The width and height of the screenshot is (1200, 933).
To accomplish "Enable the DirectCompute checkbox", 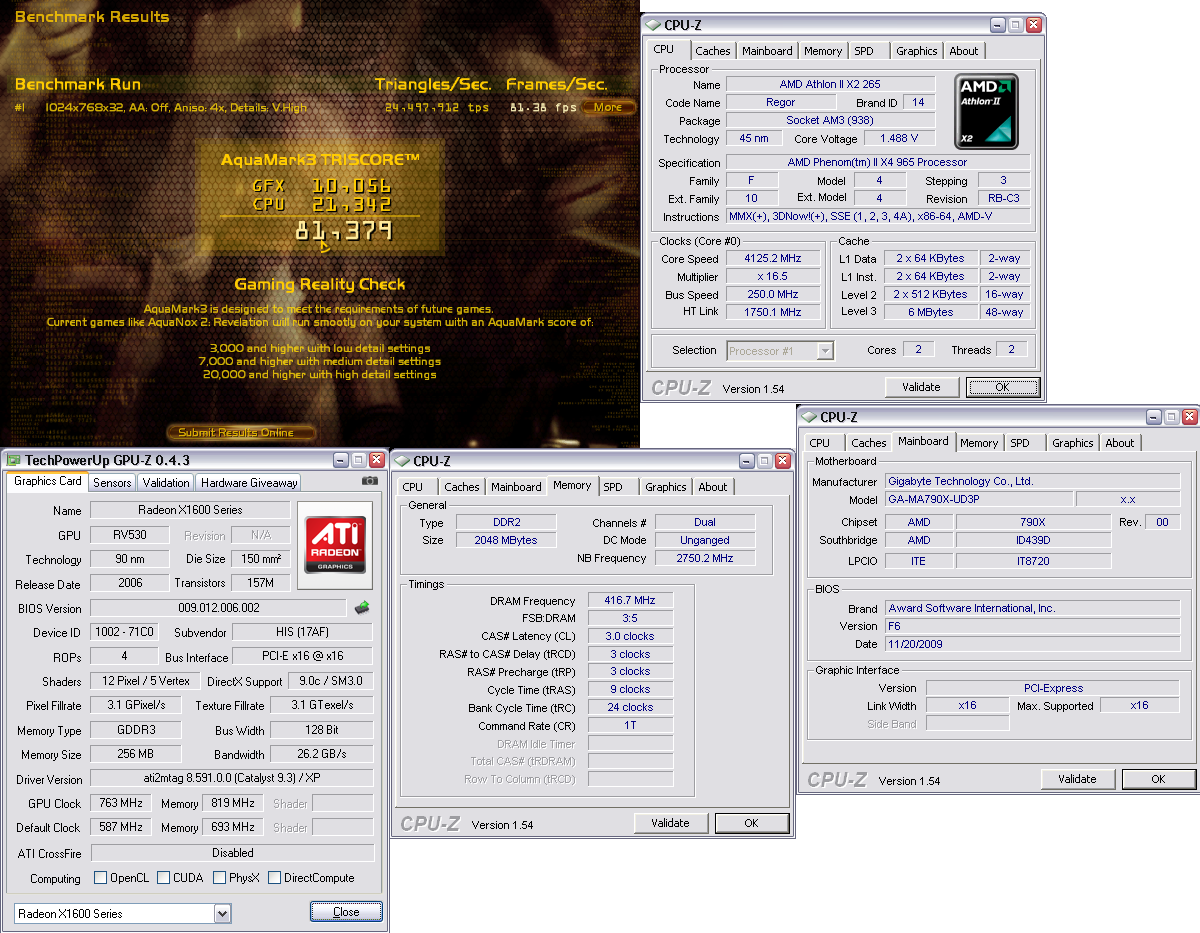I will pos(274,878).
